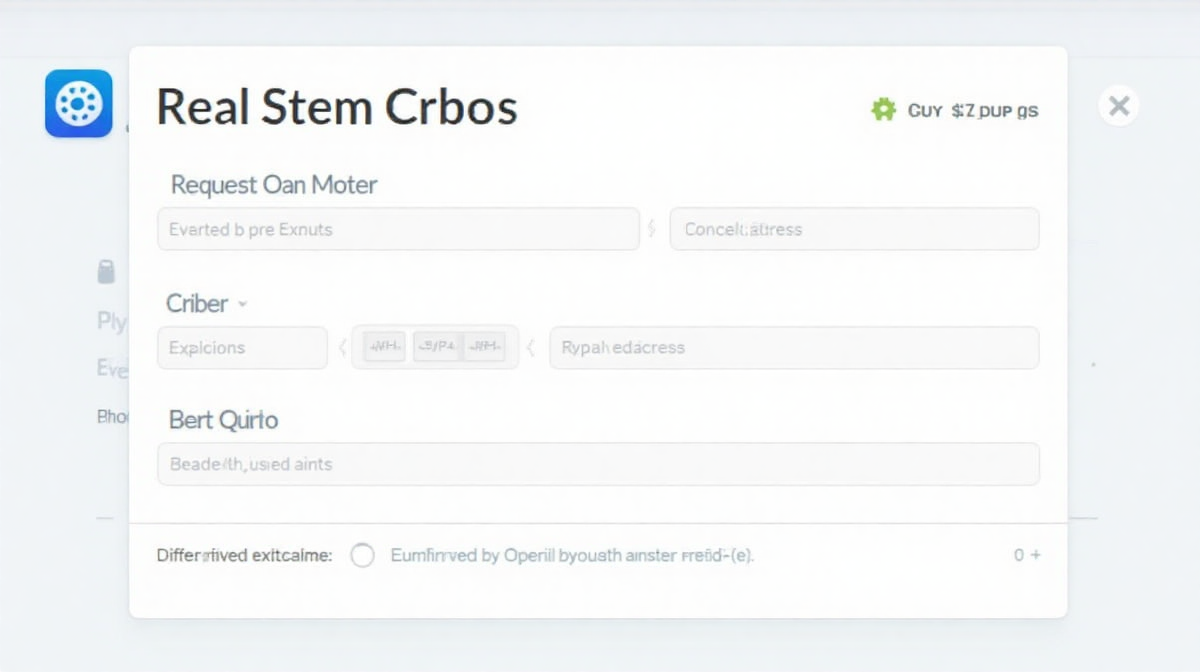Select the first segmented option button
Viewport: 1200px width, 672px height.
click(384, 347)
